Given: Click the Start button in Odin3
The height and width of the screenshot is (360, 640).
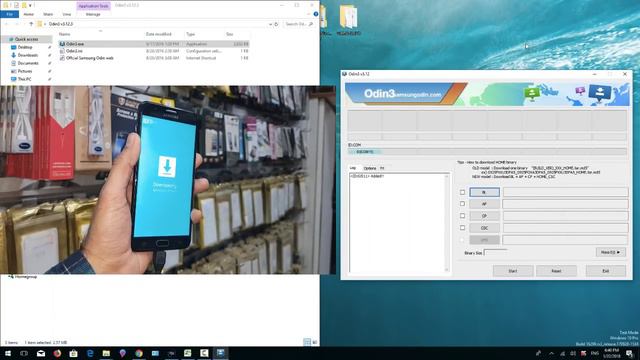Looking at the screenshot, I should (513, 271).
